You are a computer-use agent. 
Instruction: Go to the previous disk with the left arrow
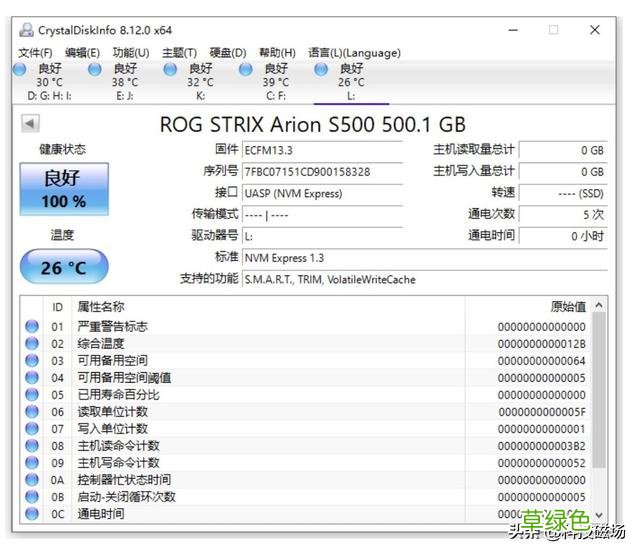(30, 123)
